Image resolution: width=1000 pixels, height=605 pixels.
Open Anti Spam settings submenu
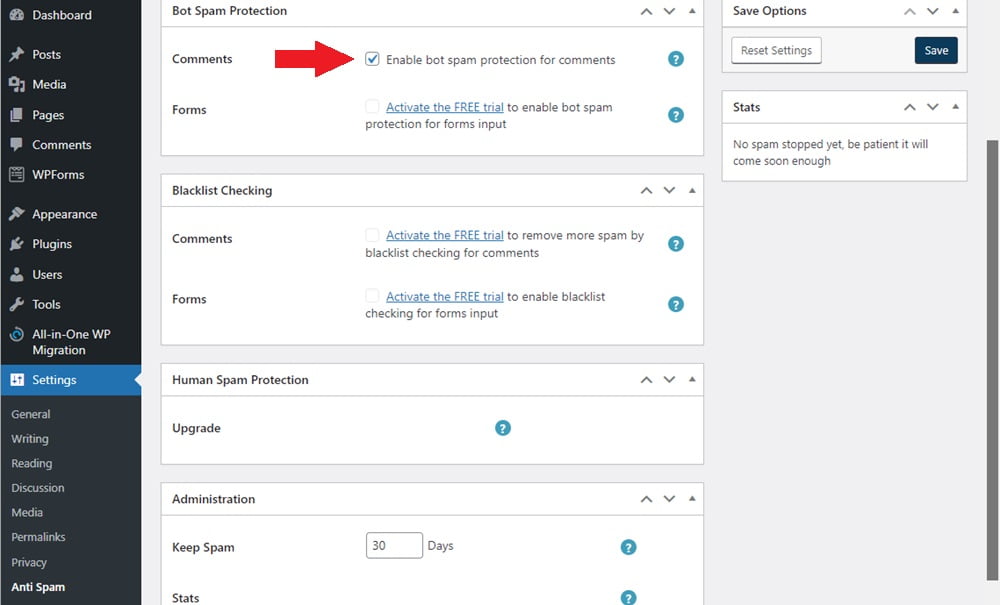[x=38, y=587]
